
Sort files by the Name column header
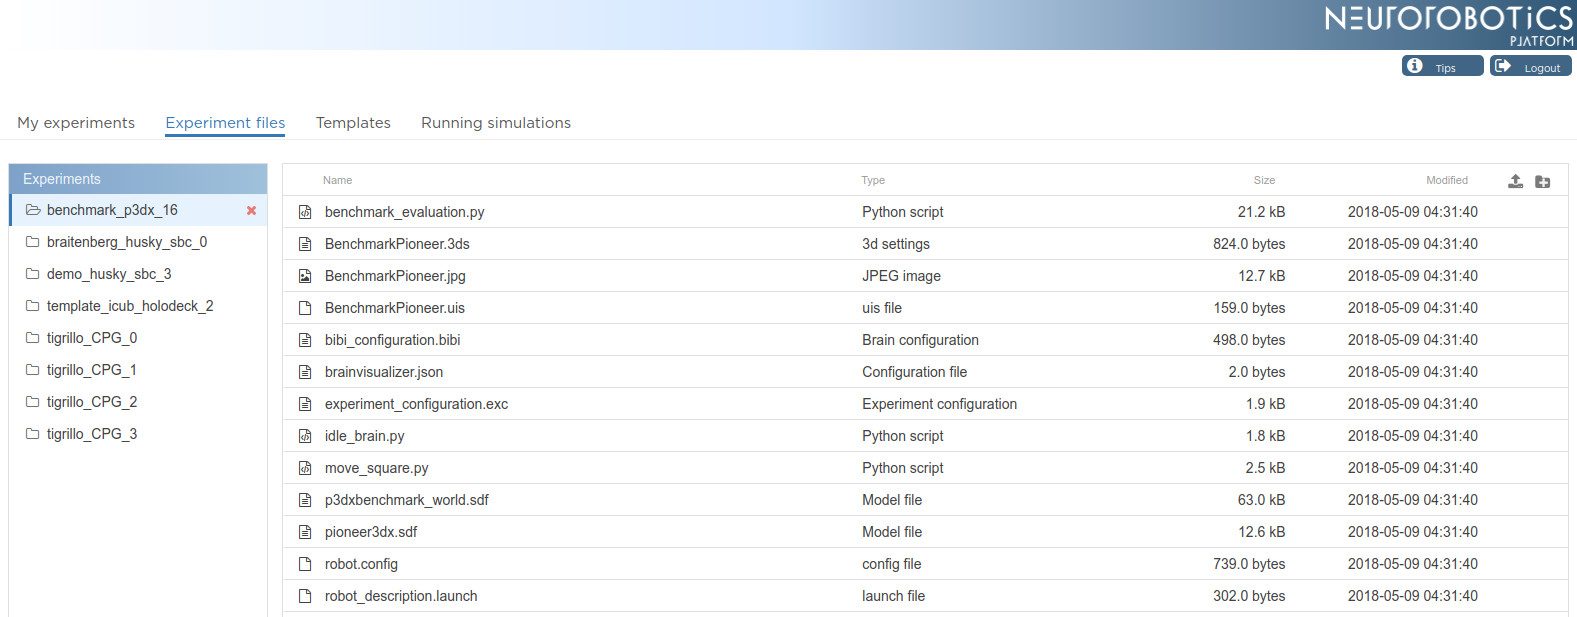337,180
